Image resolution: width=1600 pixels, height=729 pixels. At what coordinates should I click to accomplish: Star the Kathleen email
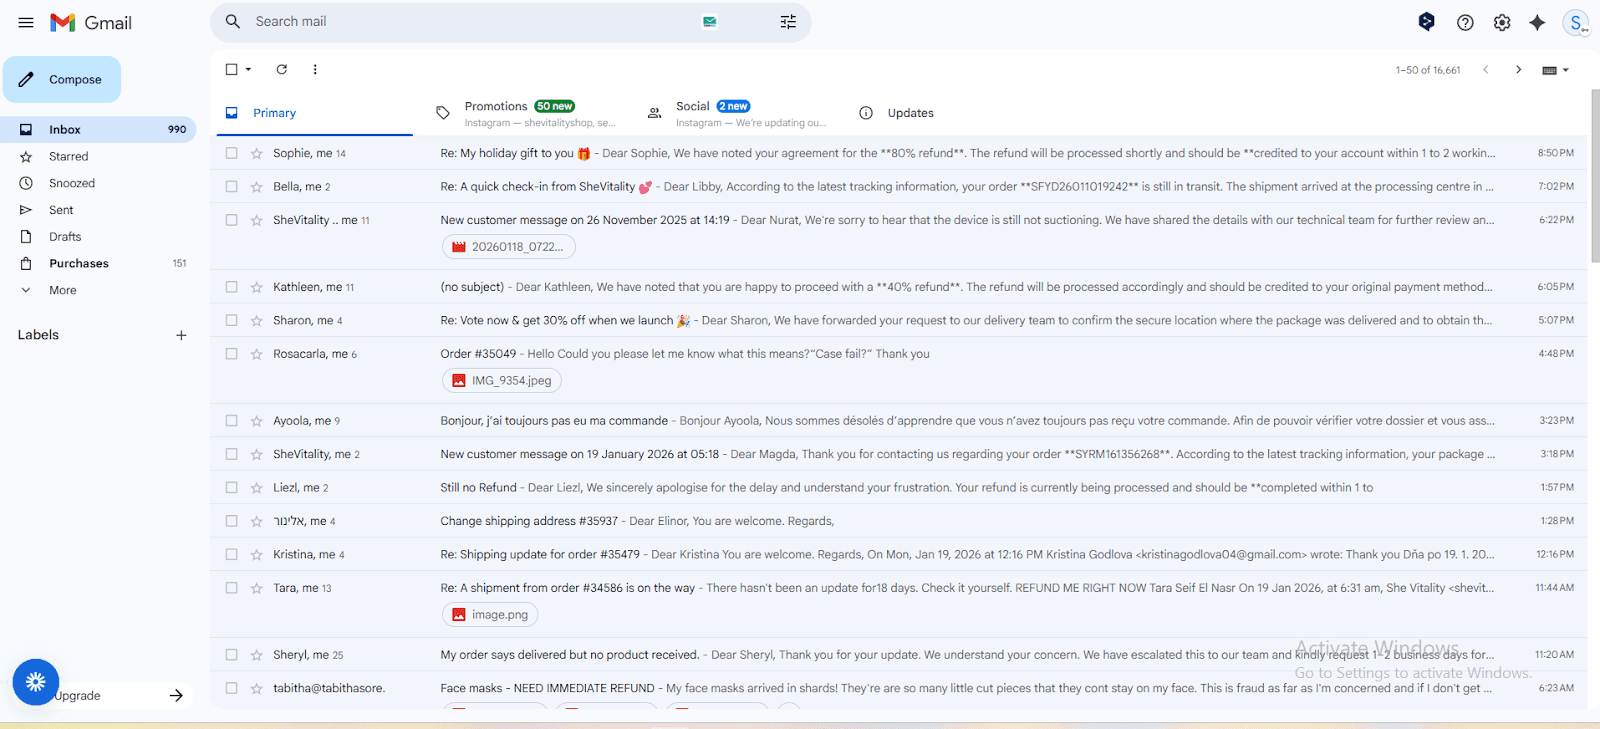256,287
